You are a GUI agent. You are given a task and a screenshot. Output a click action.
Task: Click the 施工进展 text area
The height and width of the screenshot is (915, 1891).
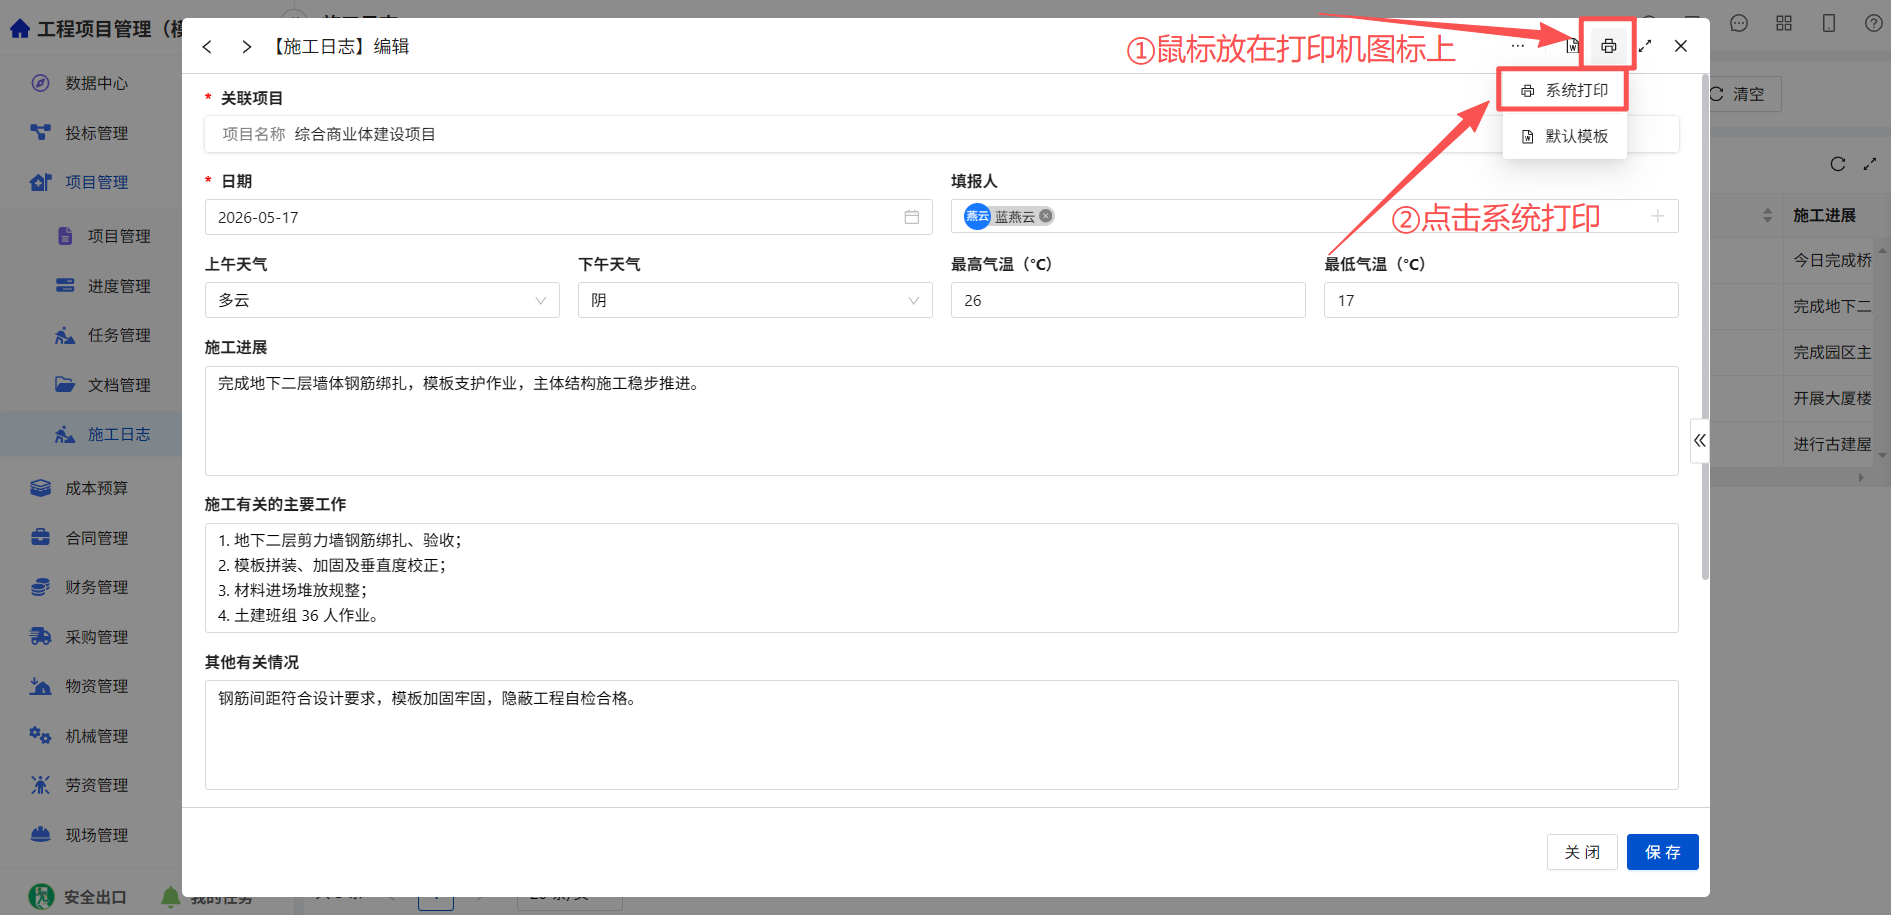click(x=941, y=421)
